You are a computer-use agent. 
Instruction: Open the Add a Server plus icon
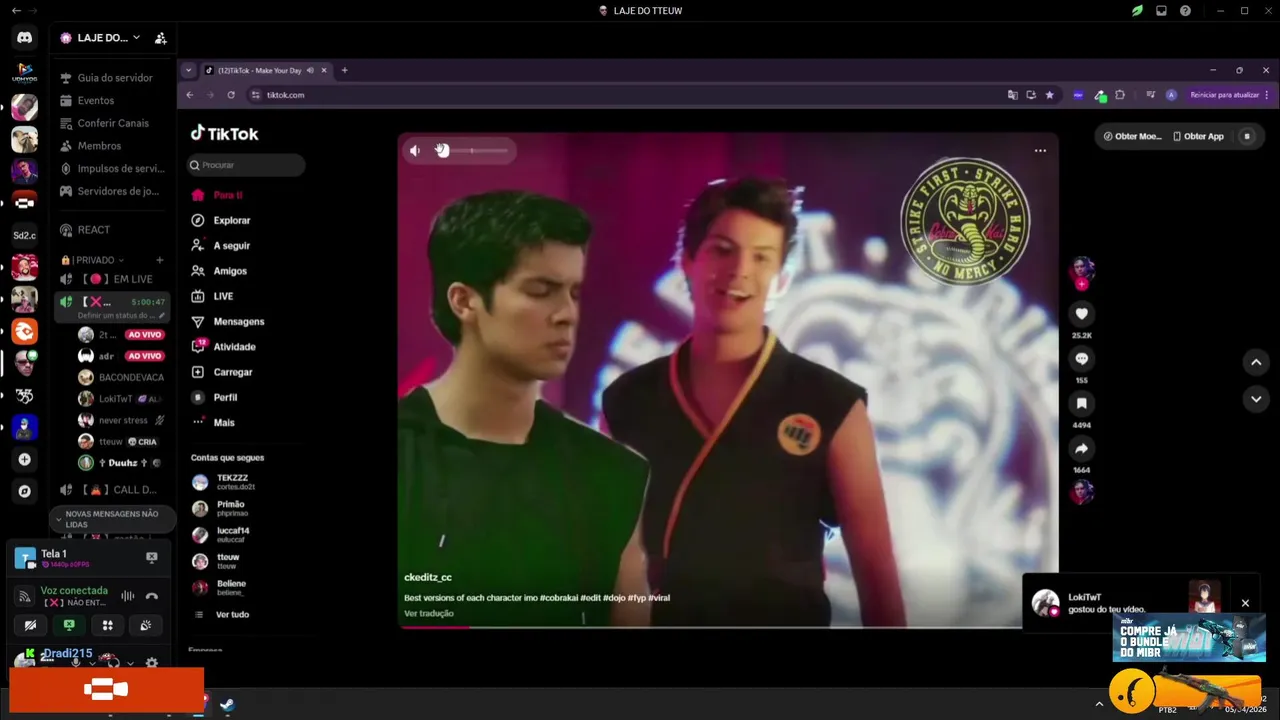[x=25, y=459]
